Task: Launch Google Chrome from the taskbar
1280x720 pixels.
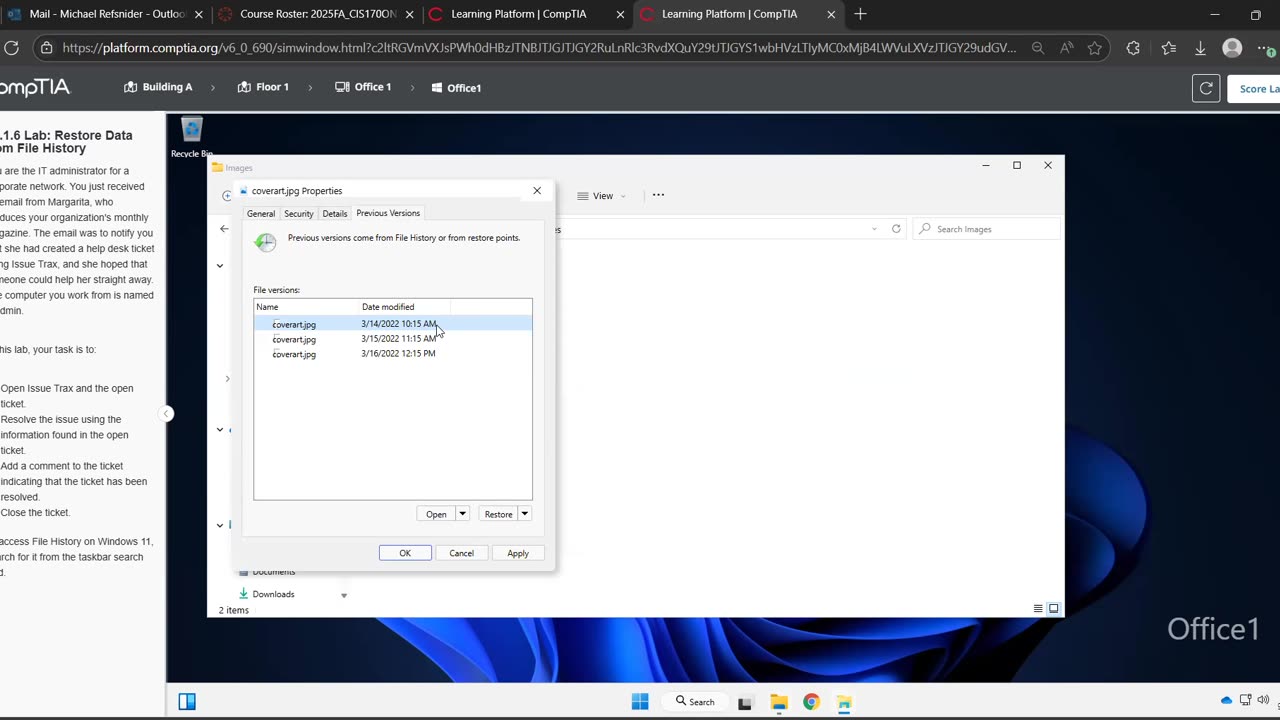Action: pyautogui.click(x=811, y=702)
